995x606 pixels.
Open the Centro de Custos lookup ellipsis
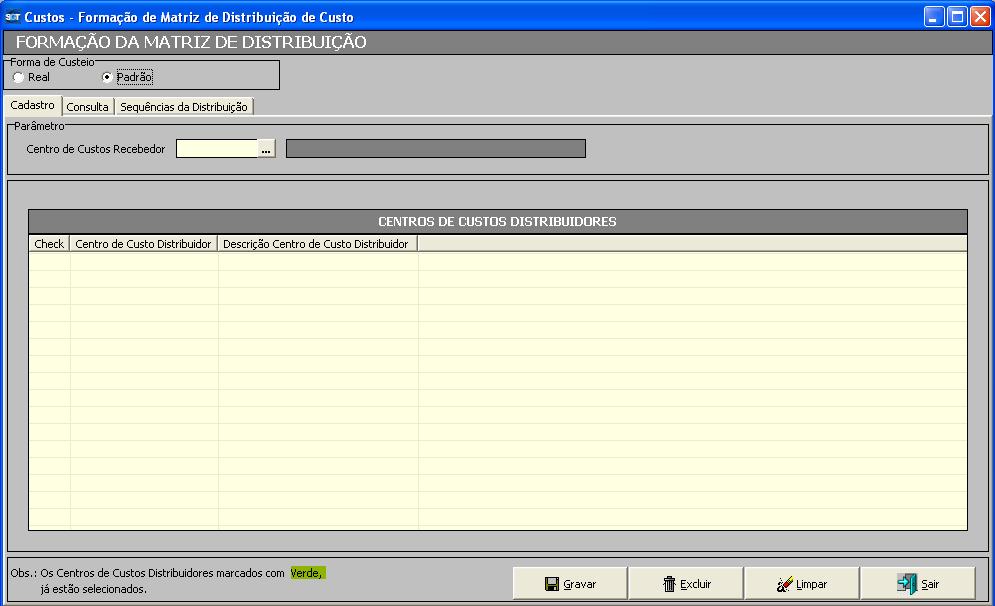[x=266, y=149]
